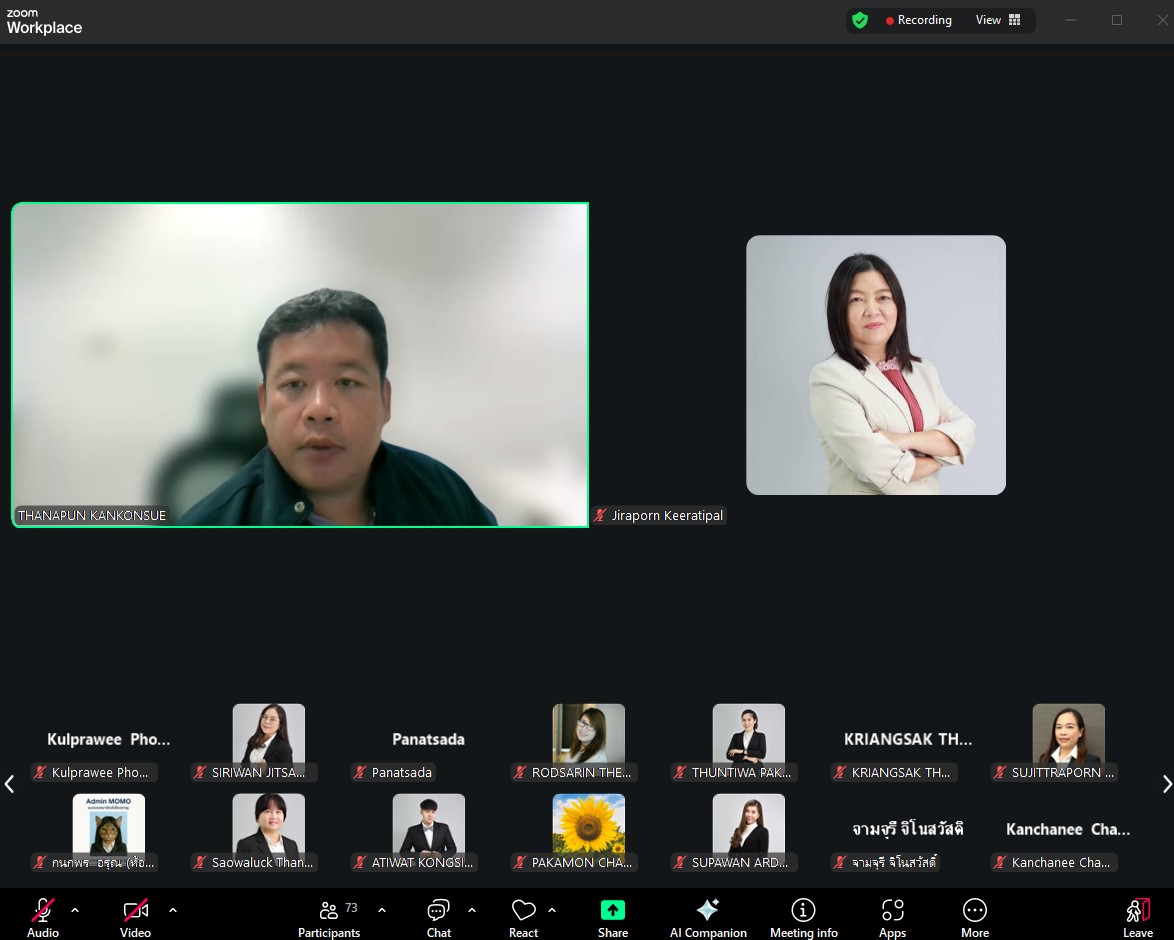The width and height of the screenshot is (1174, 940).
Task: Open the Apps panel
Action: coord(892,918)
